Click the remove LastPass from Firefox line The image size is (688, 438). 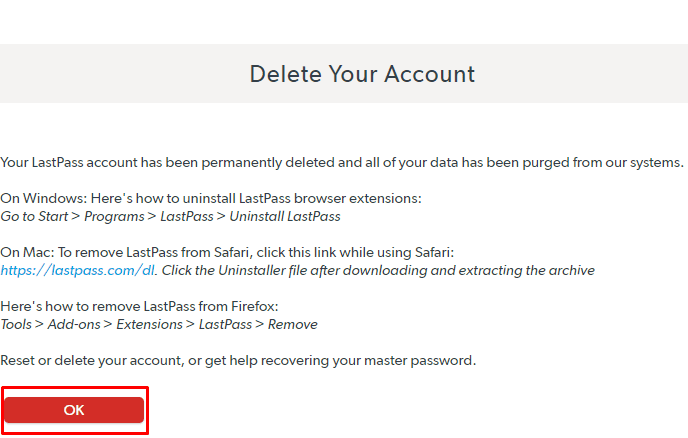139,306
